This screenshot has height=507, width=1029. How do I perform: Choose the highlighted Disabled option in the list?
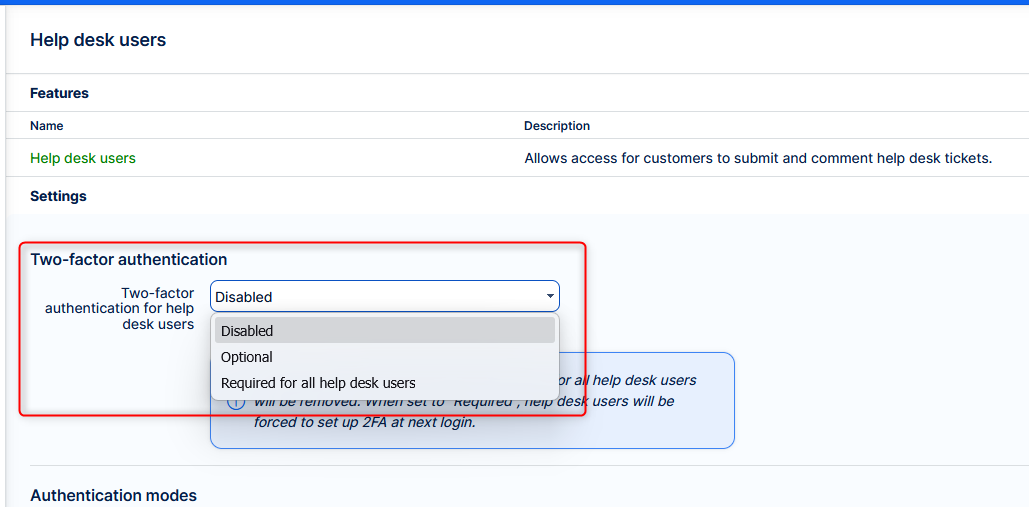pyautogui.click(x=384, y=331)
